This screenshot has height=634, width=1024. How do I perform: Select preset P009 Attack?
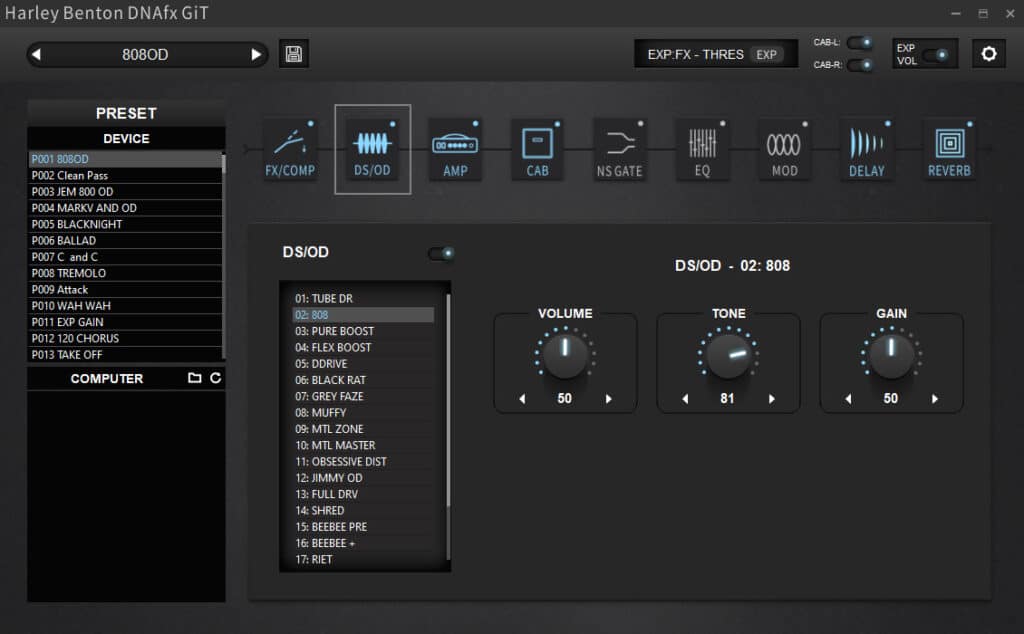pos(125,290)
